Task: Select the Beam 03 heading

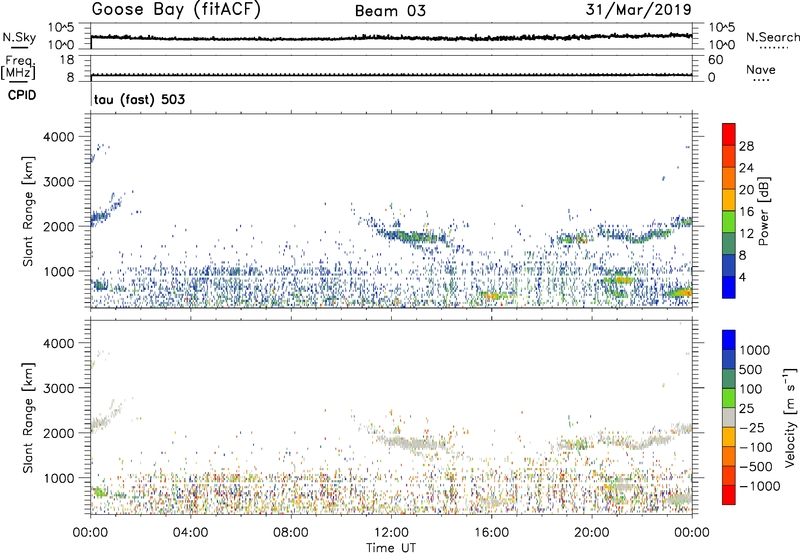Action: (x=390, y=11)
